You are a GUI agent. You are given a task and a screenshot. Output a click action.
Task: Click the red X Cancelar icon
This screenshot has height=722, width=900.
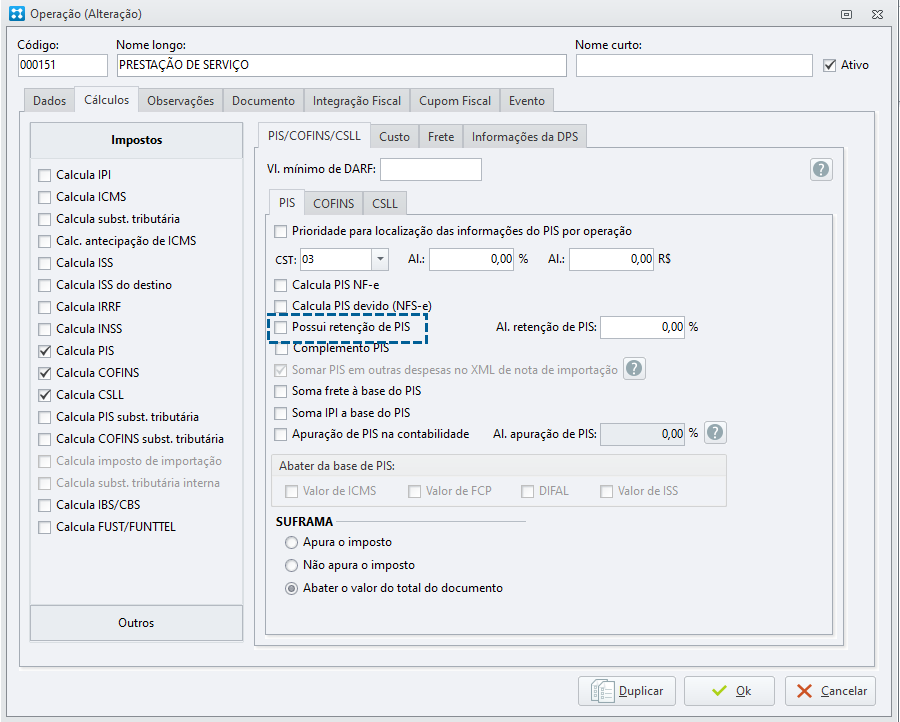(x=804, y=691)
